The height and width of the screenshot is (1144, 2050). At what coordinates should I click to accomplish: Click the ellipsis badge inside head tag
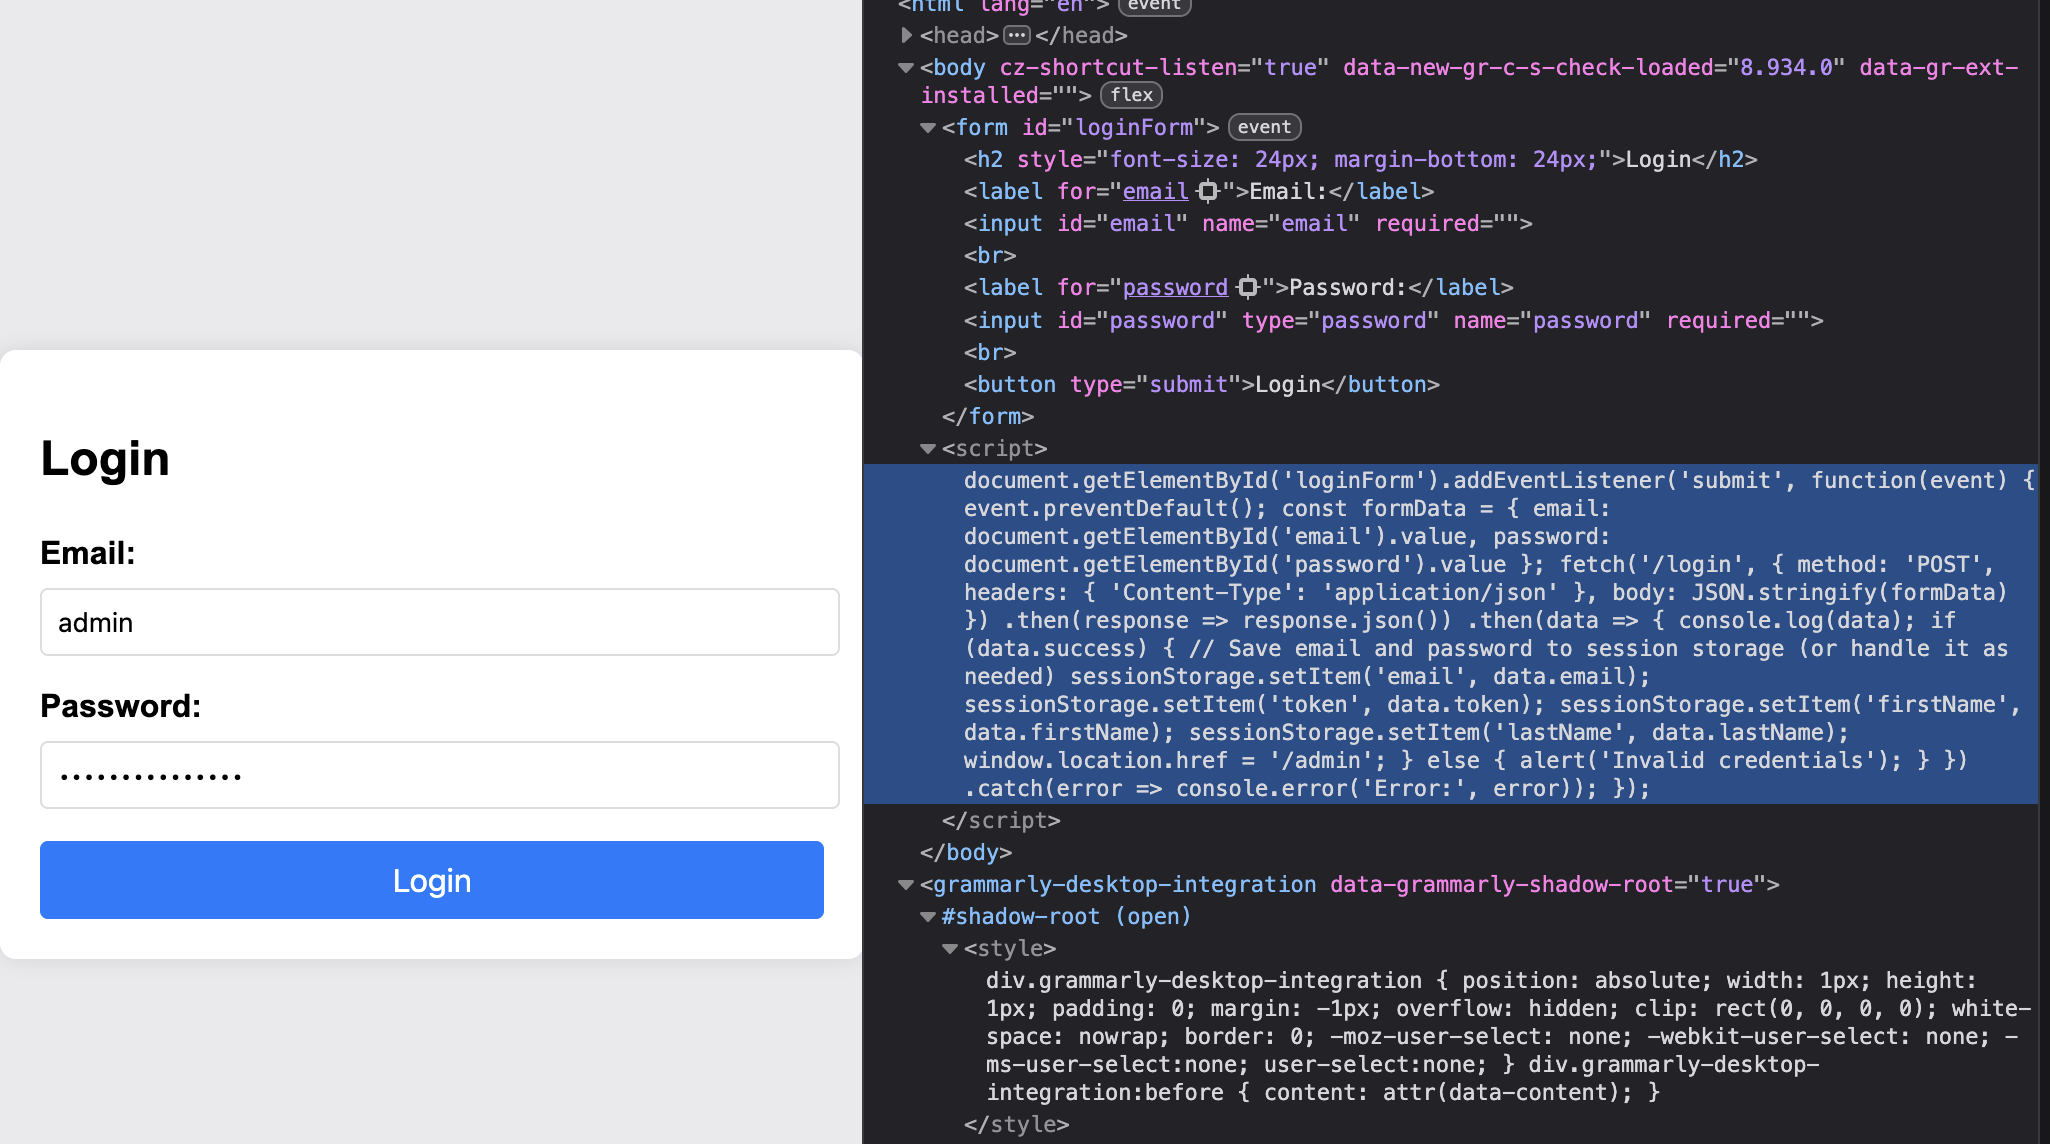pos(1017,35)
